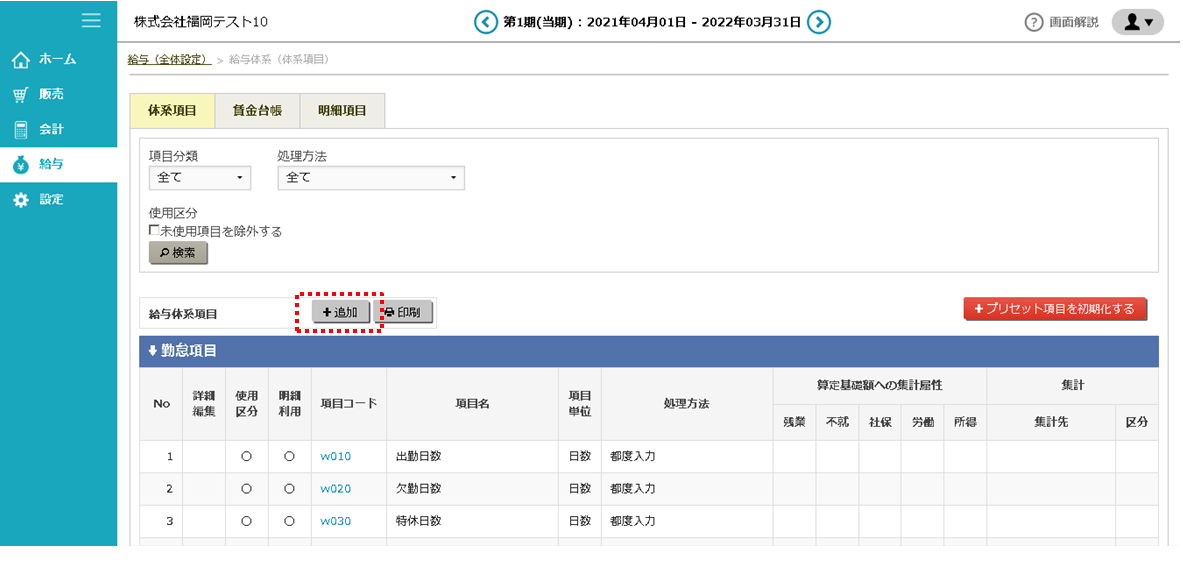Viewport: 1183px width, 579px height.
Task: Open the user account menu
Action: coord(1137,22)
